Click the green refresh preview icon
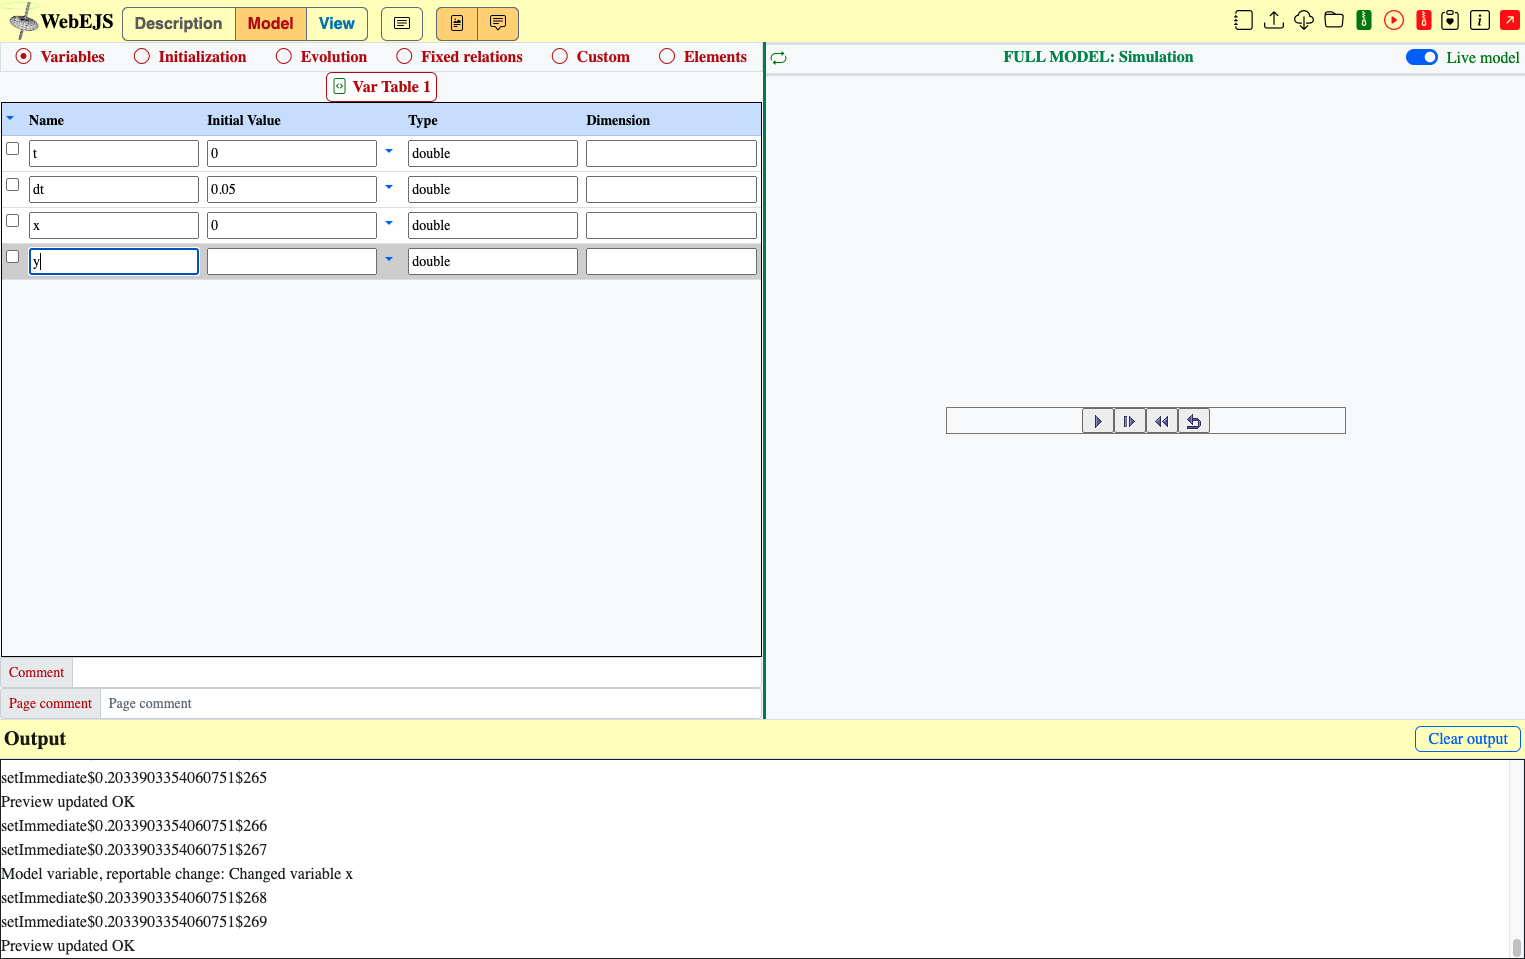 pos(779,58)
